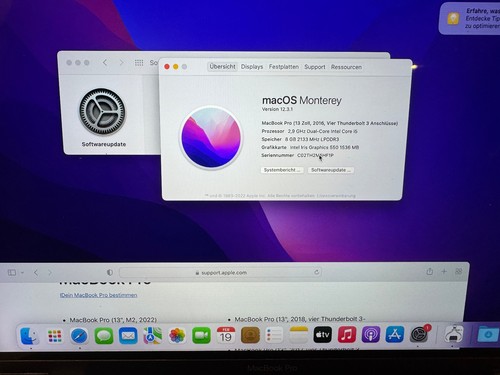Open new tab in Safari
The width and height of the screenshot is (500, 375).
444,272
